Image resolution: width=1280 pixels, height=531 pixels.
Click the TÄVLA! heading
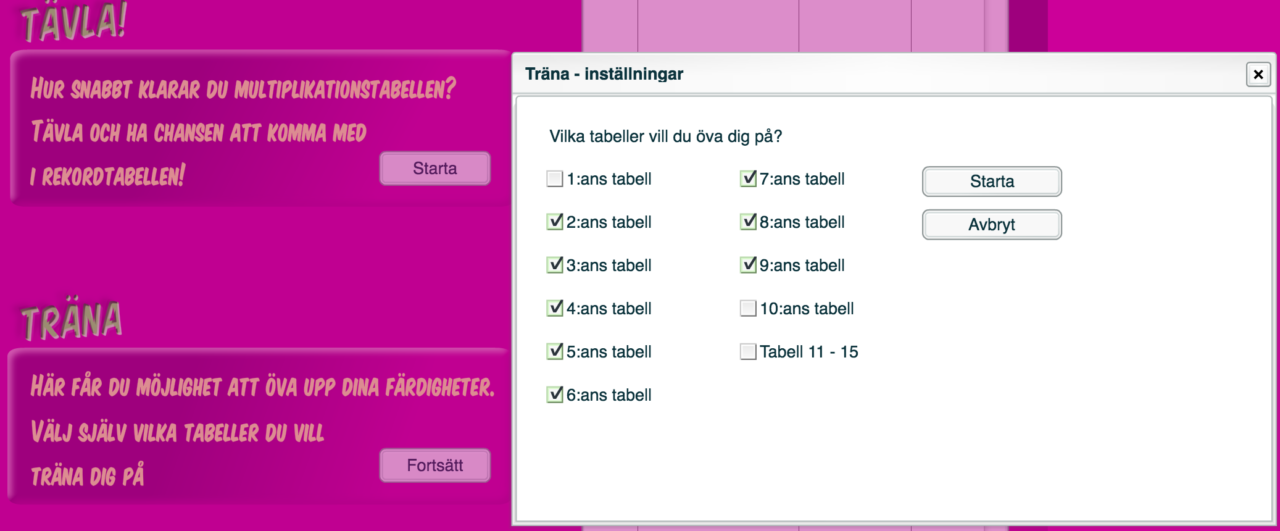pyautogui.click(x=73, y=22)
